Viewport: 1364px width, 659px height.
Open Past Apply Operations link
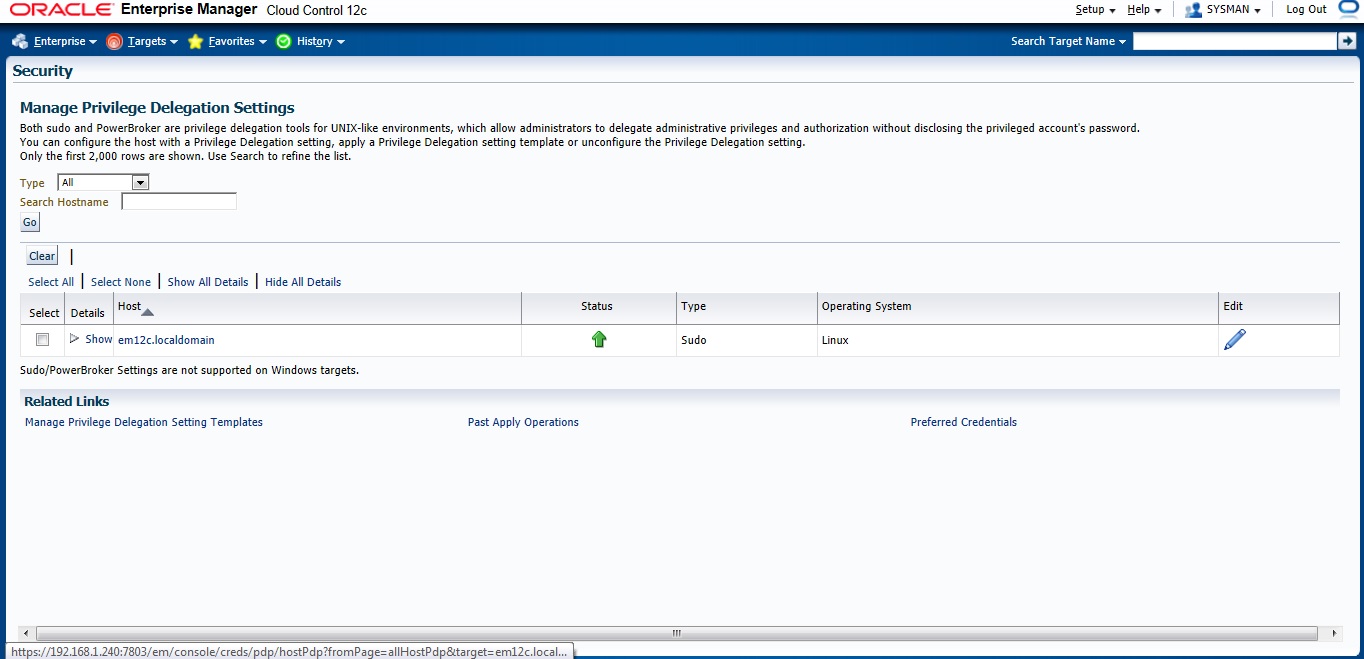pos(523,422)
